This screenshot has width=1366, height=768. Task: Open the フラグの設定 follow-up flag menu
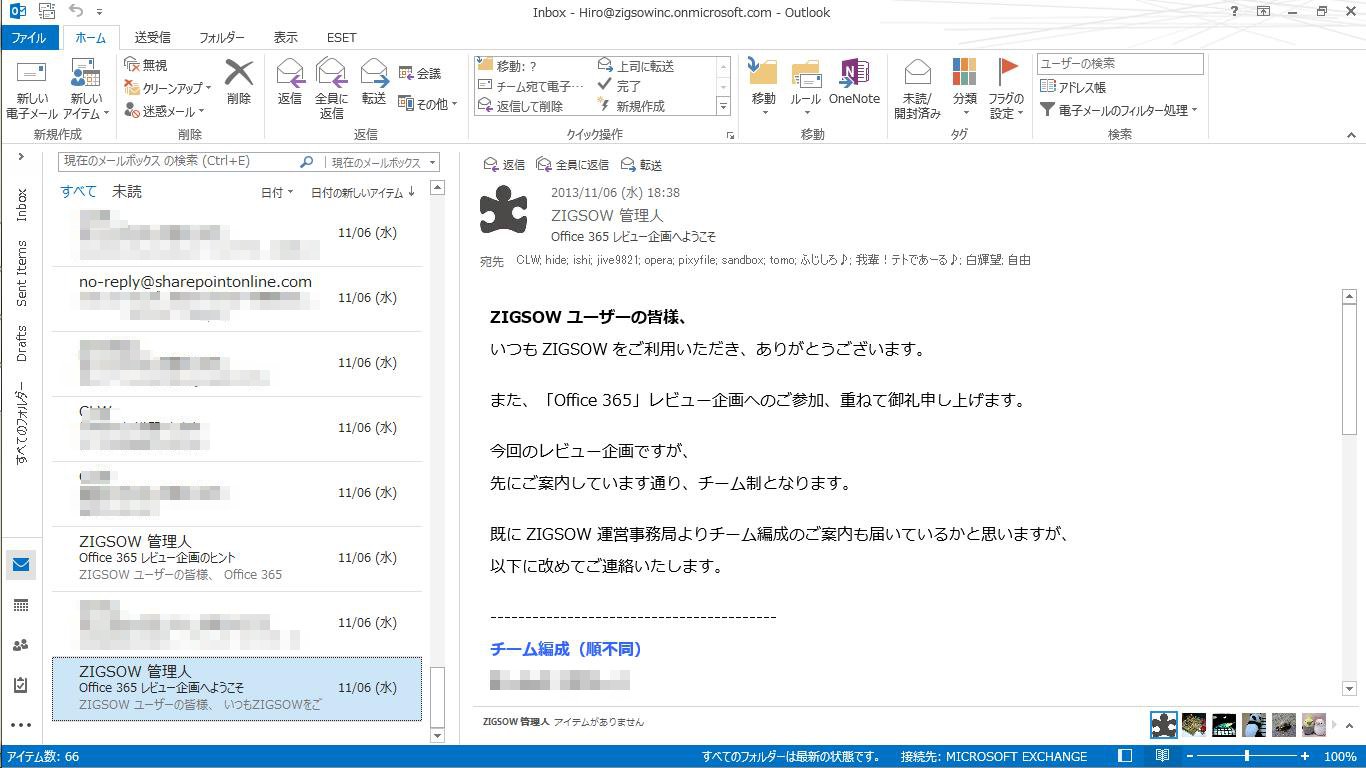point(1006,89)
